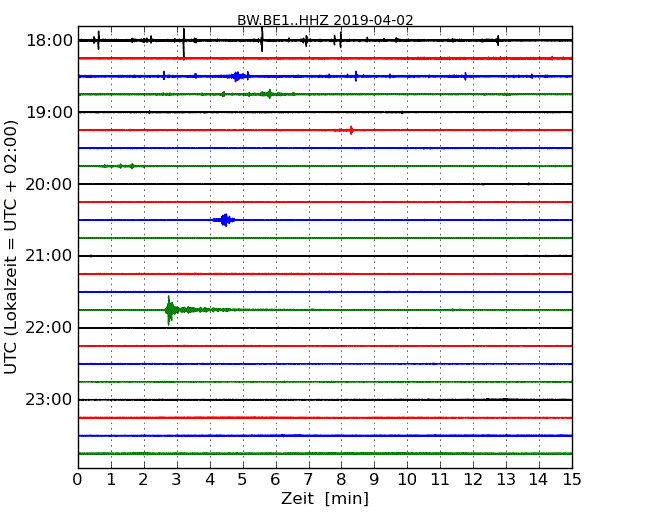This screenshot has height=520, width=650.
Task: Click x-axis tick label 15
Action: [572, 480]
